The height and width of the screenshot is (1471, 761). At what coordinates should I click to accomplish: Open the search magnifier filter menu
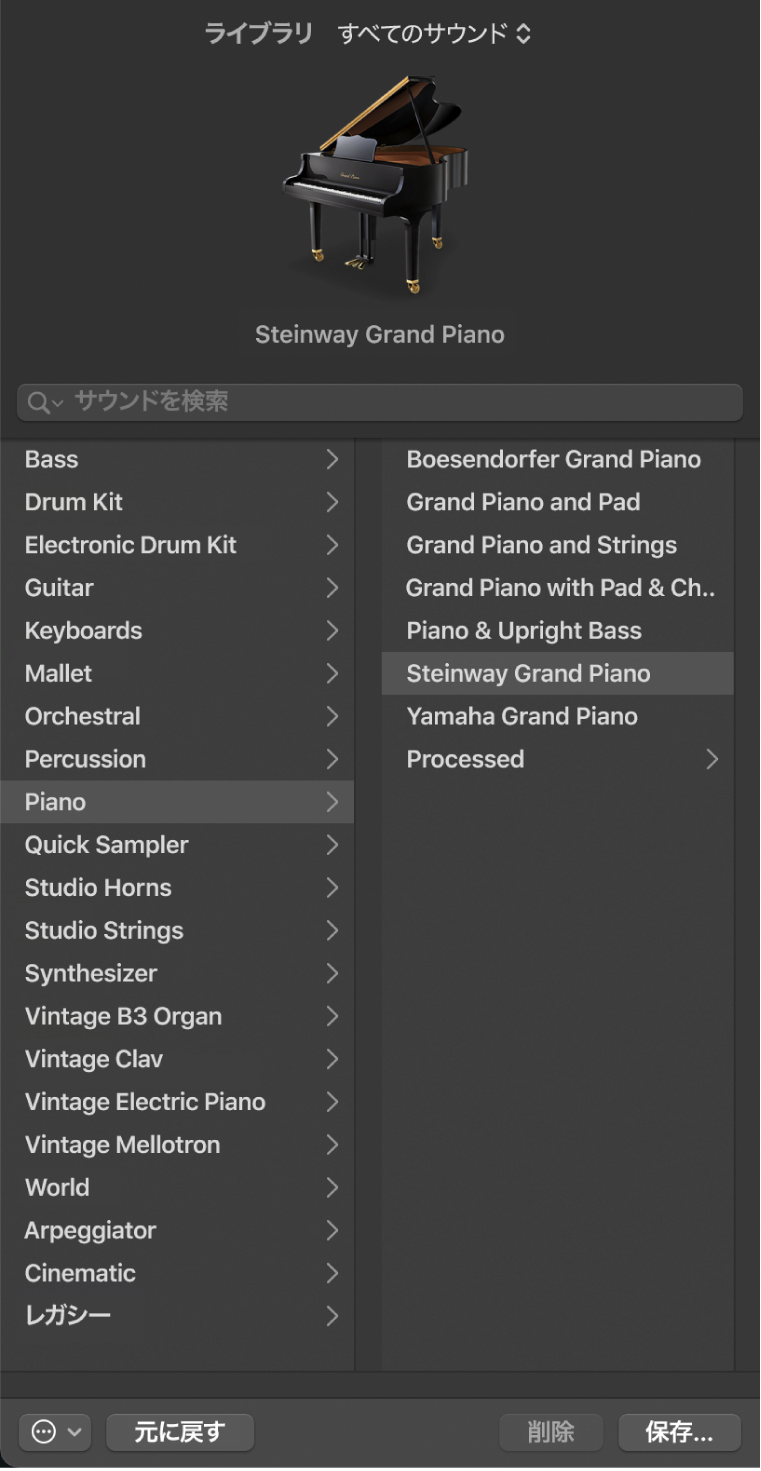point(45,402)
